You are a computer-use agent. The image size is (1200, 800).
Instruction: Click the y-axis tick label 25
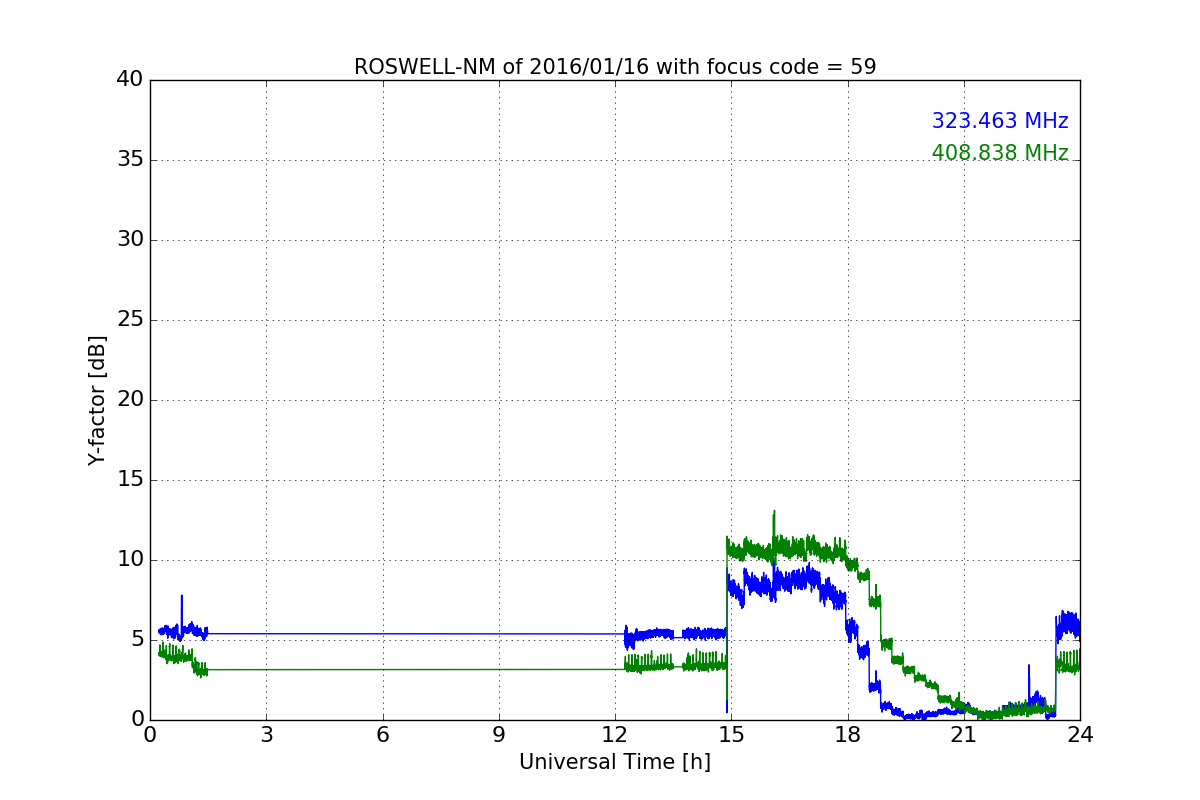coord(130,320)
